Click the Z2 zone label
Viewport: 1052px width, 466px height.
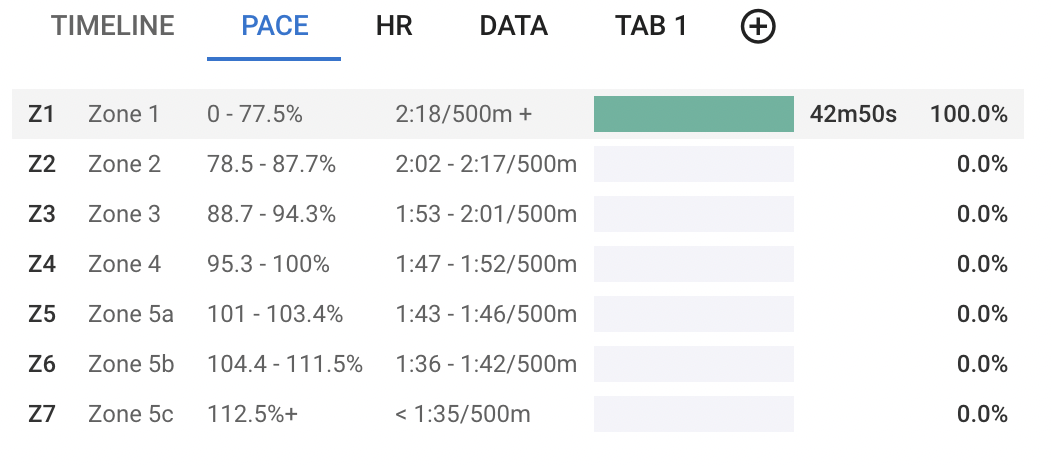pyautogui.click(x=41, y=164)
